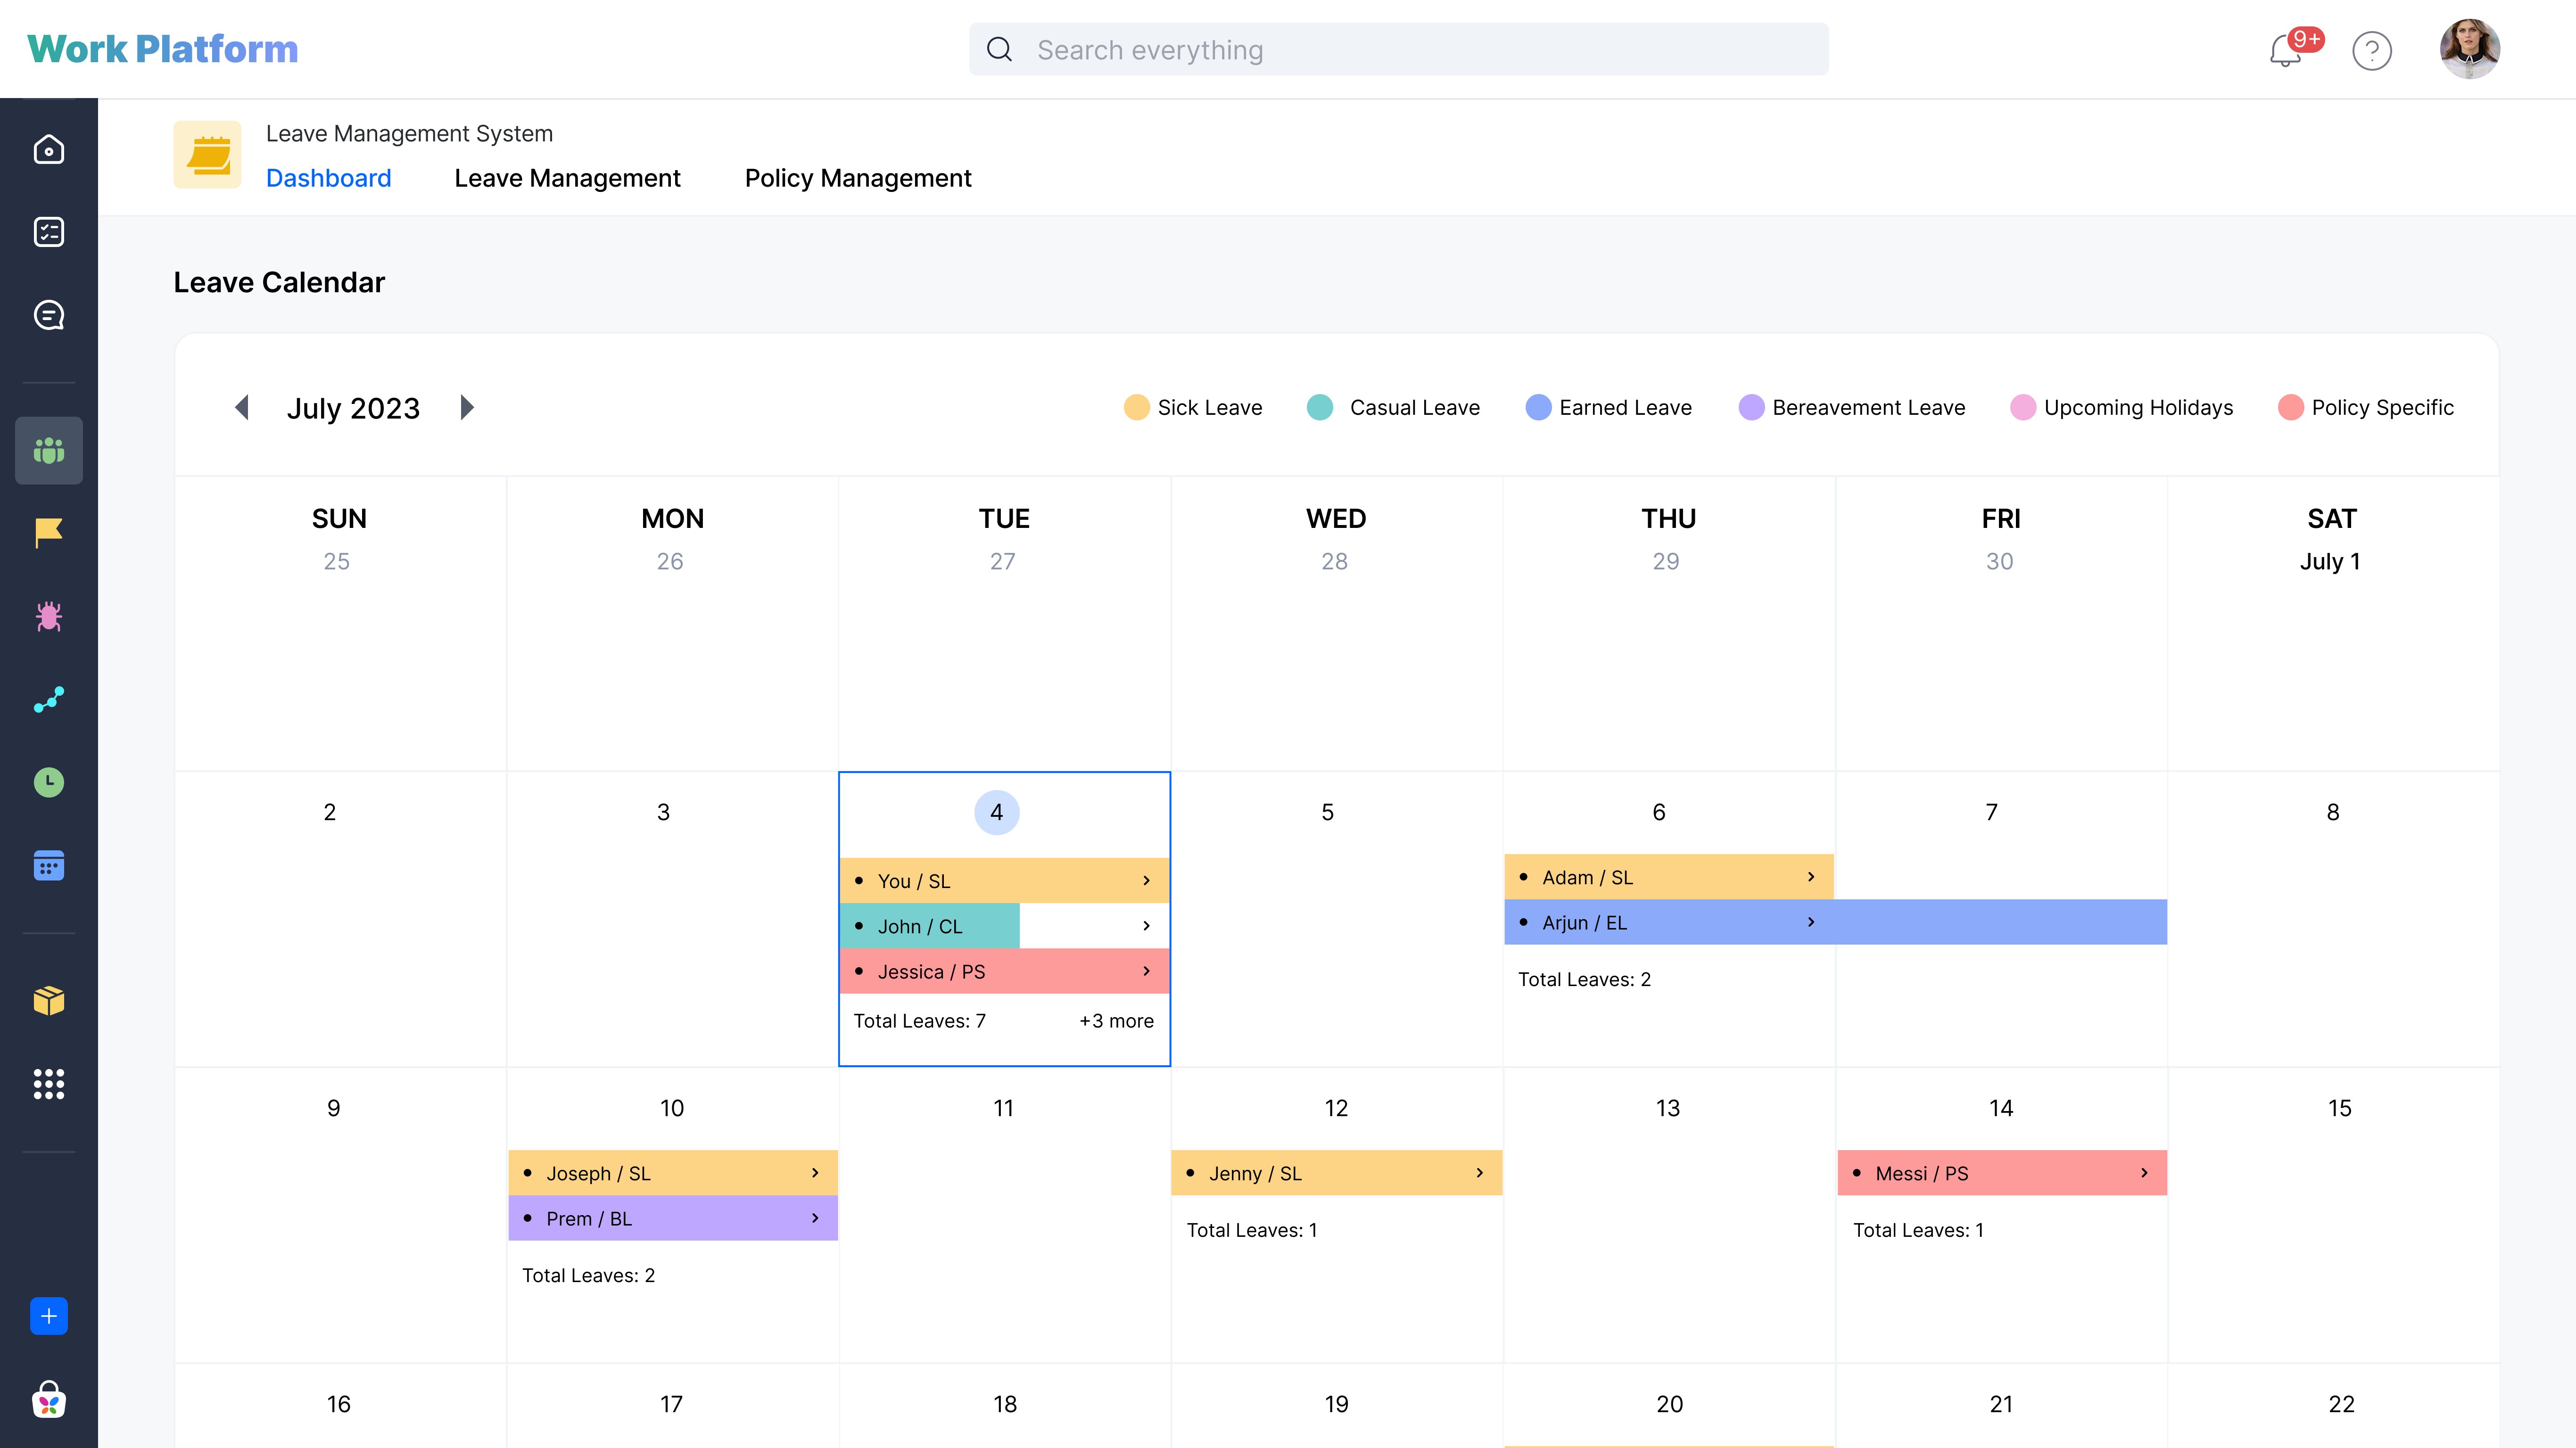Expand the Prem / BL leave entry chevron
This screenshot has width=2576, height=1448.
pos(815,1218)
